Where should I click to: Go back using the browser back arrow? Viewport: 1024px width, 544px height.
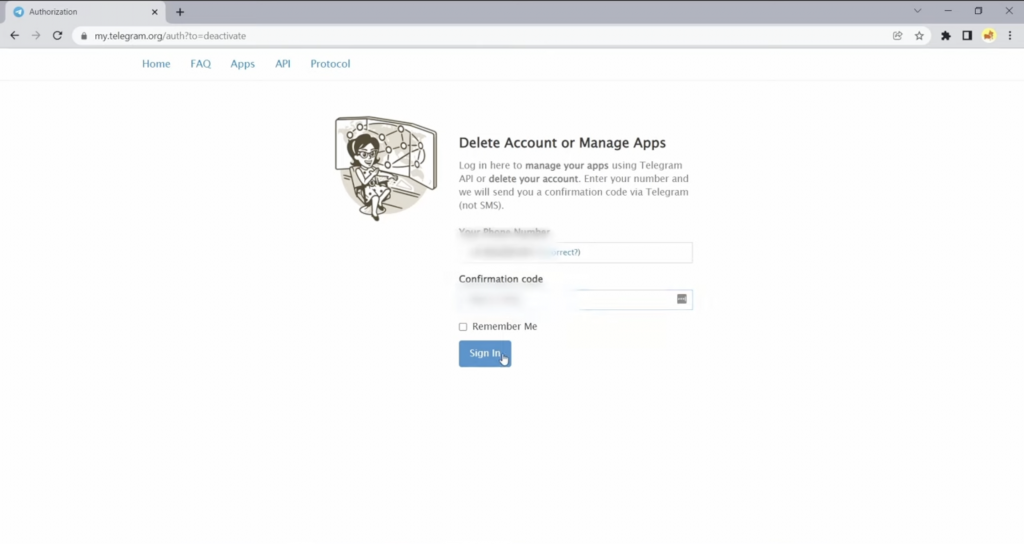pyautogui.click(x=14, y=36)
